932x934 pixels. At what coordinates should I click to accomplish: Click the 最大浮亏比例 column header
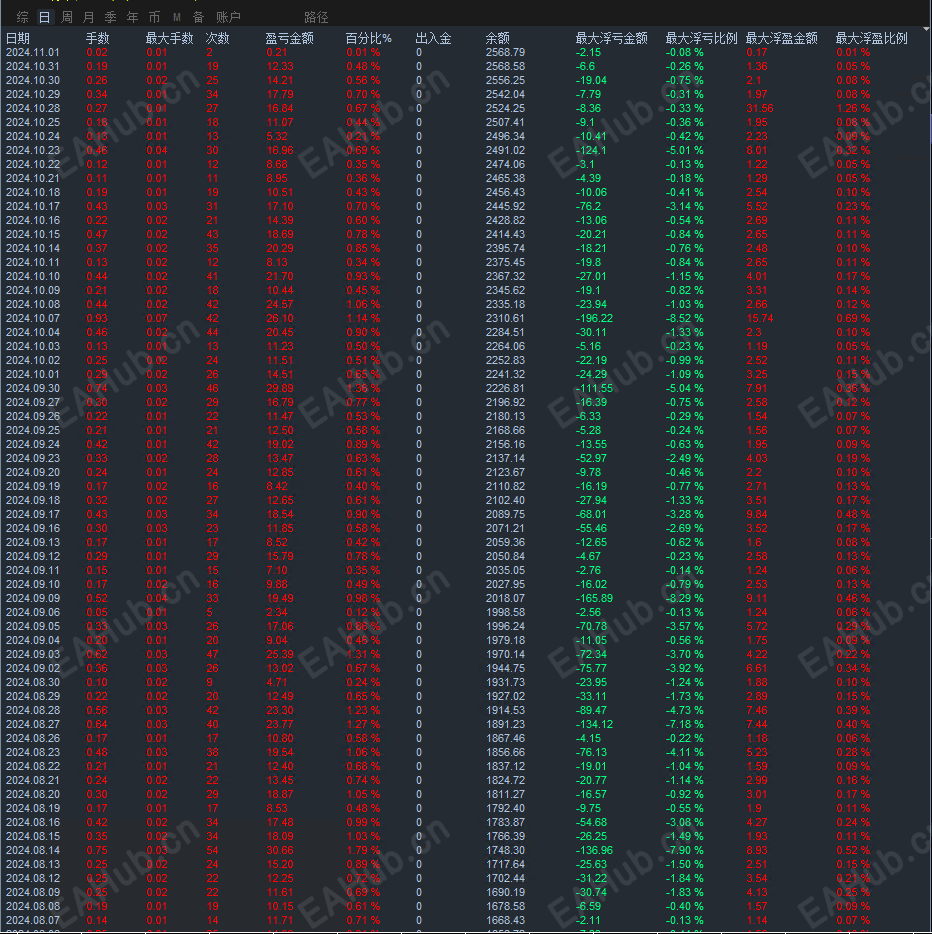pyautogui.click(x=702, y=39)
